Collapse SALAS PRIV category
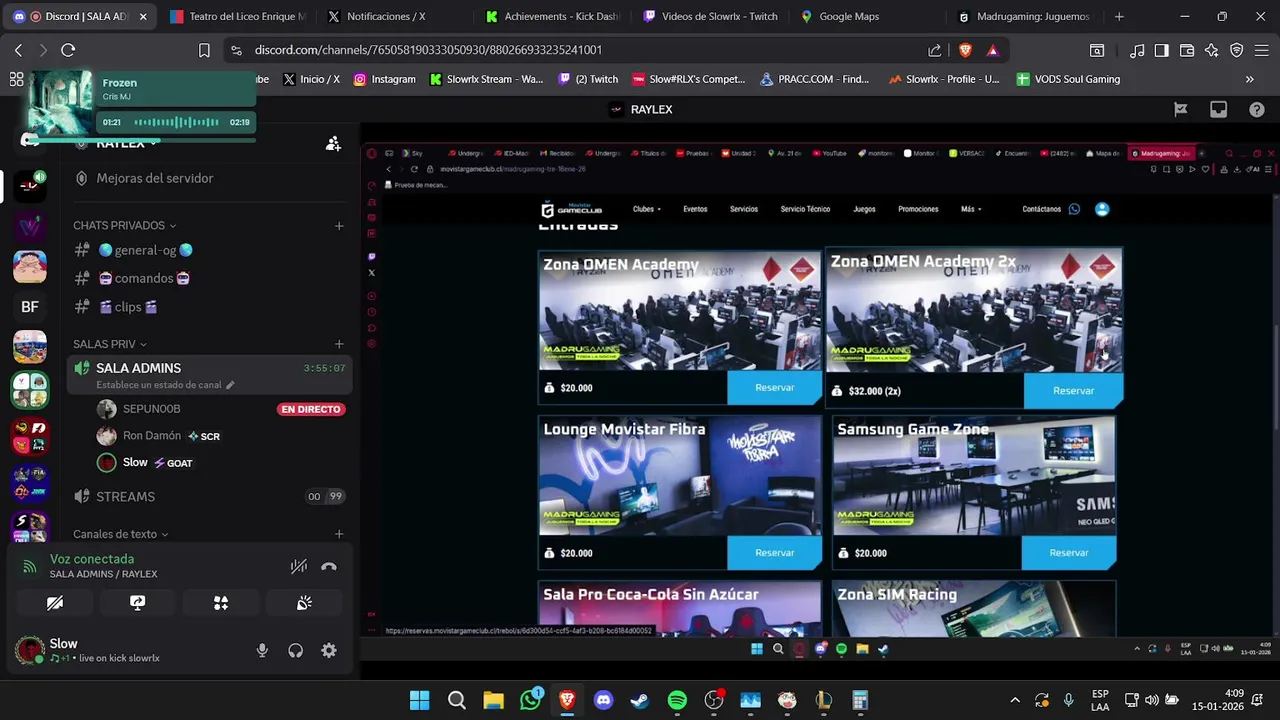Image resolution: width=1280 pixels, height=720 pixels. tap(110, 344)
